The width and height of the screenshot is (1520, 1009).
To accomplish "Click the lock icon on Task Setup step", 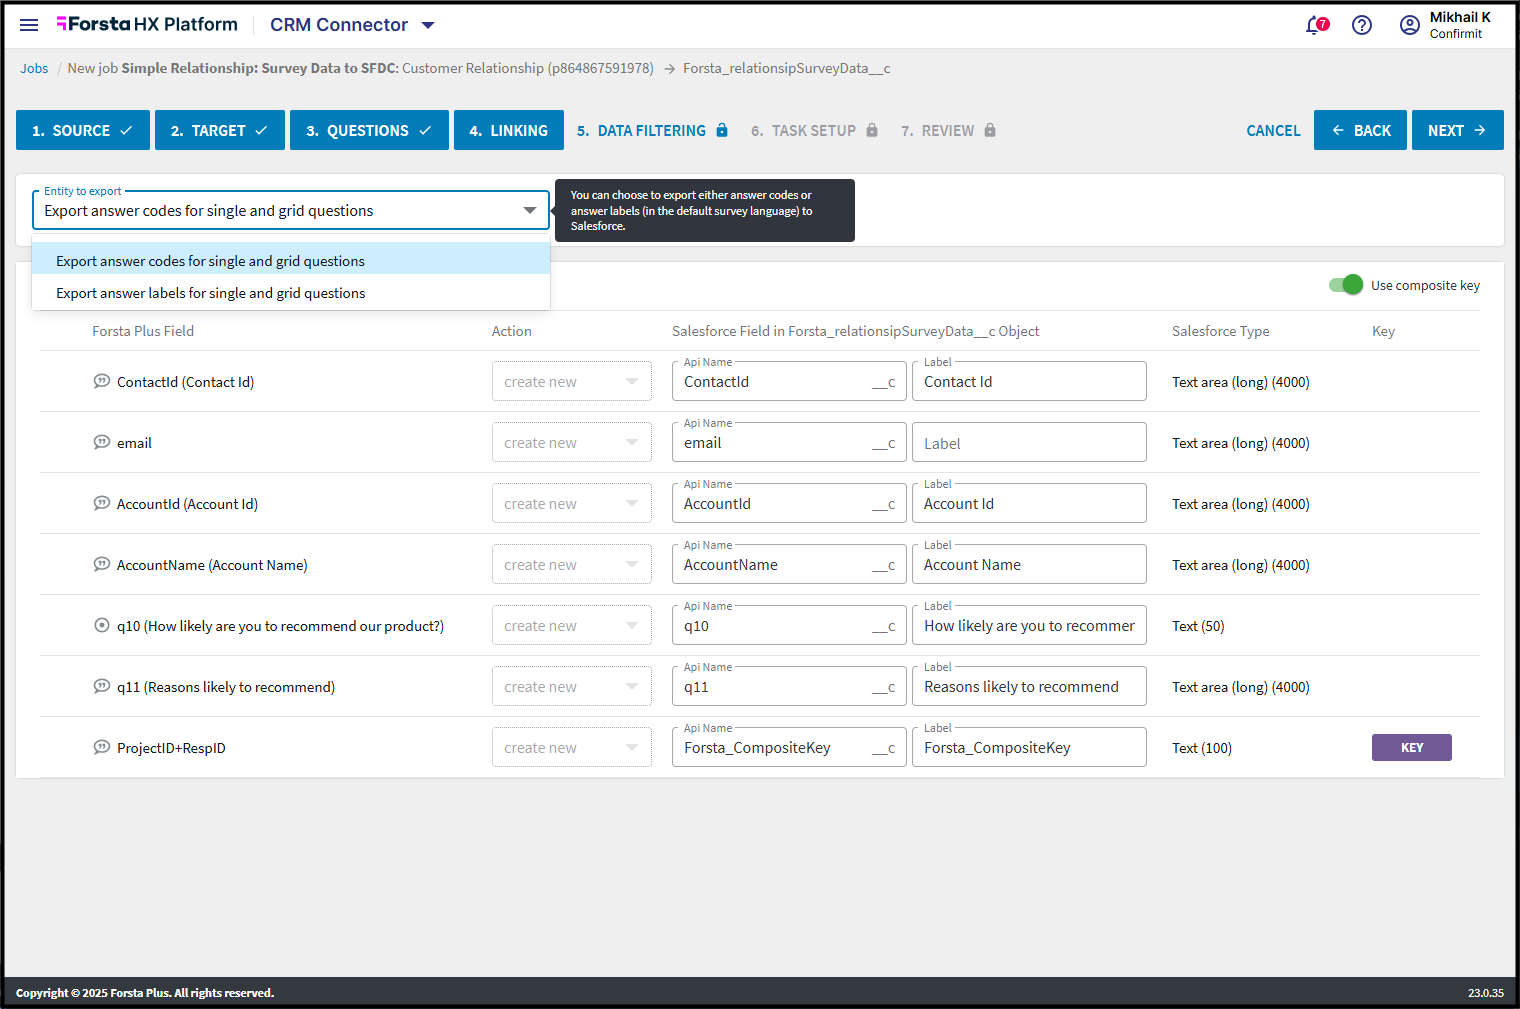I will click(872, 130).
